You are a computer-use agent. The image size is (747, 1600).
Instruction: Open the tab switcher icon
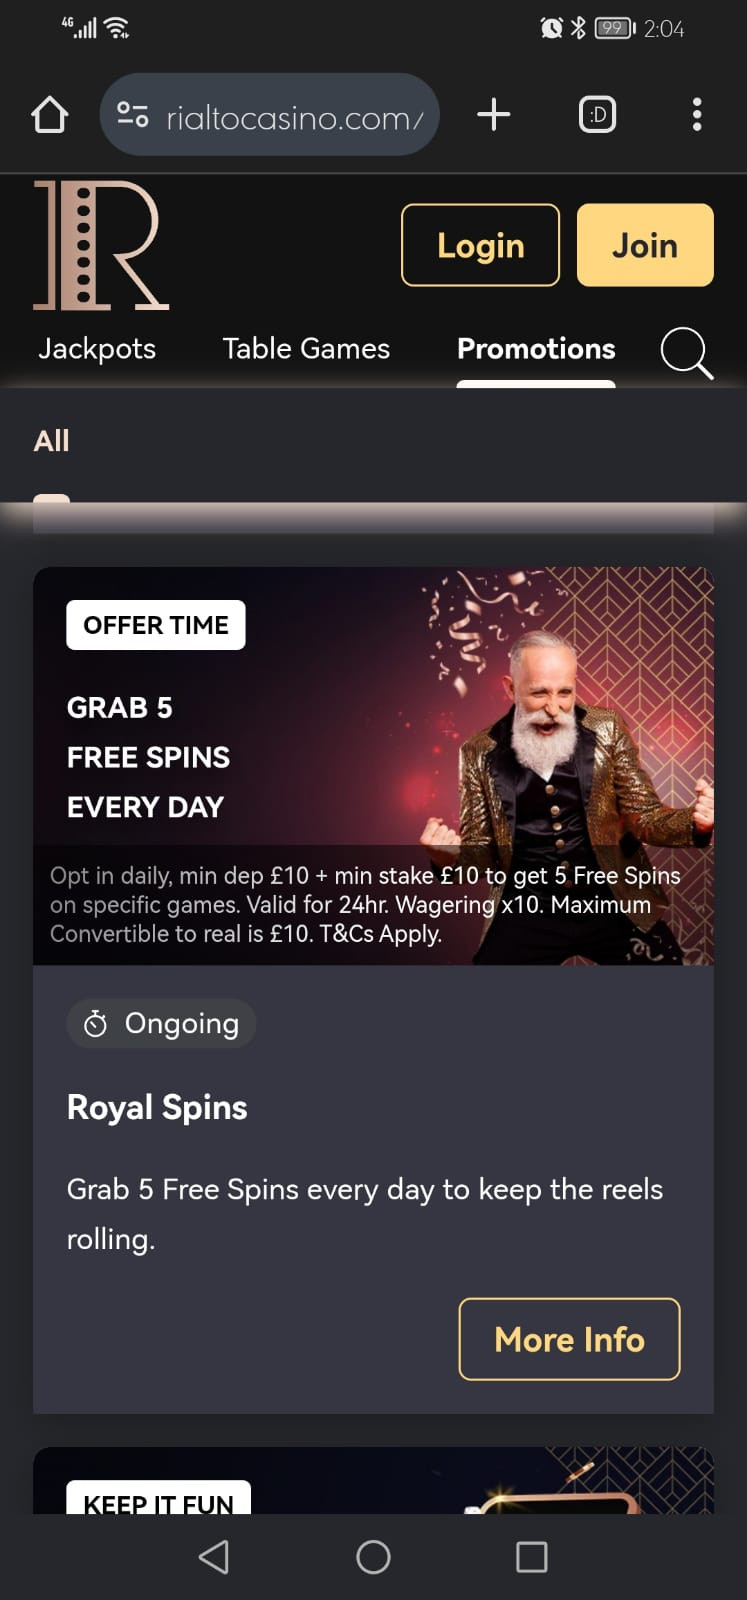597,114
